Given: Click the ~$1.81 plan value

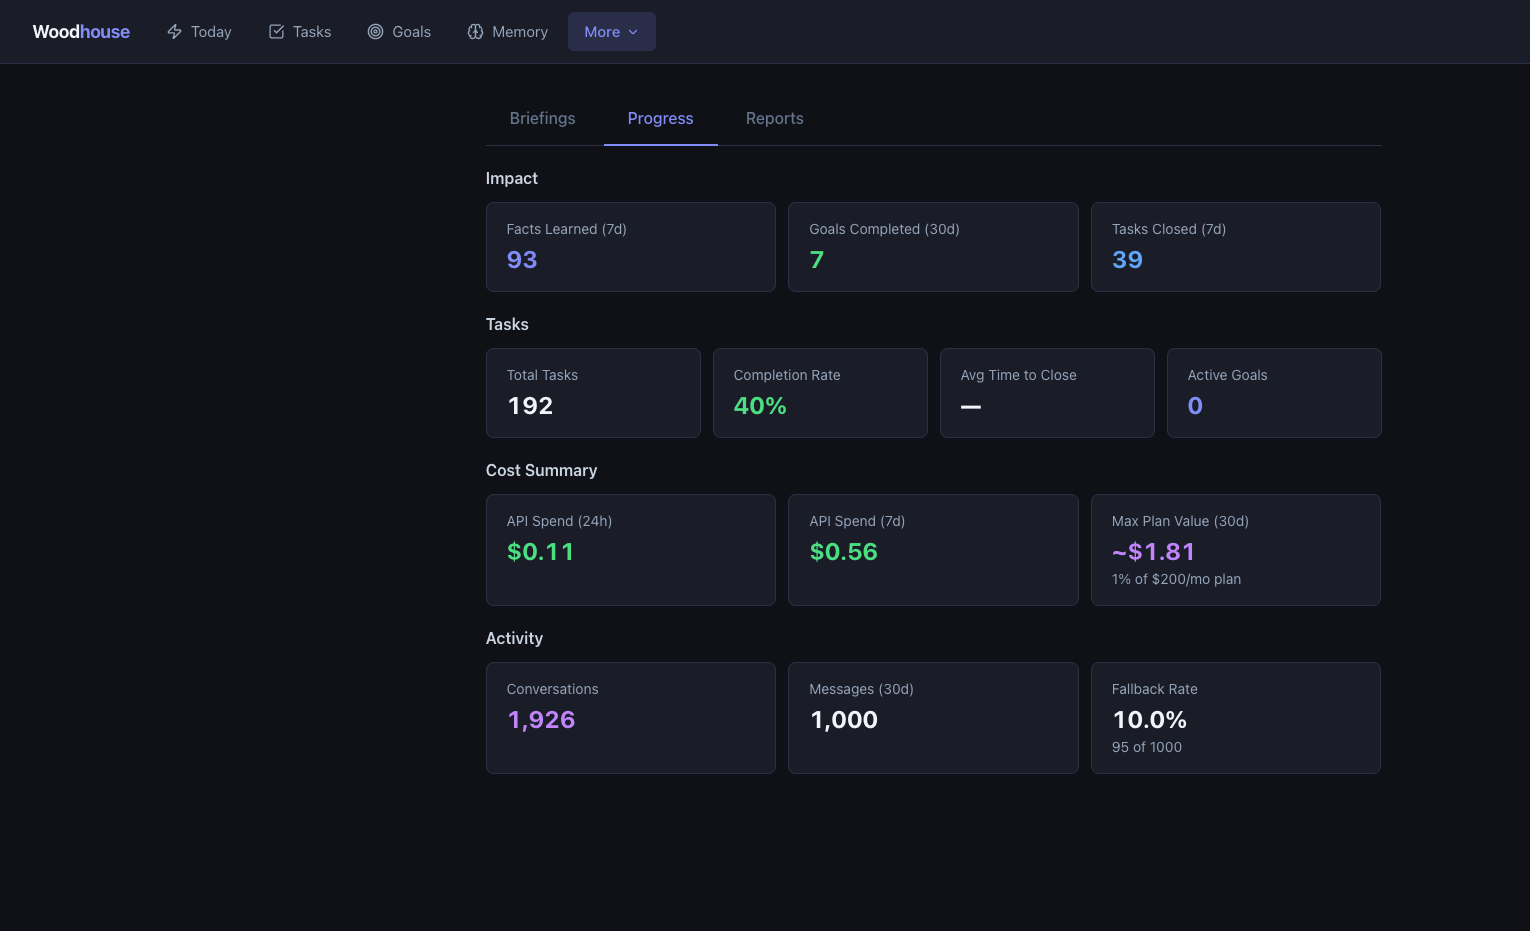Looking at the screenshot, I should [x=1153, y=552].
